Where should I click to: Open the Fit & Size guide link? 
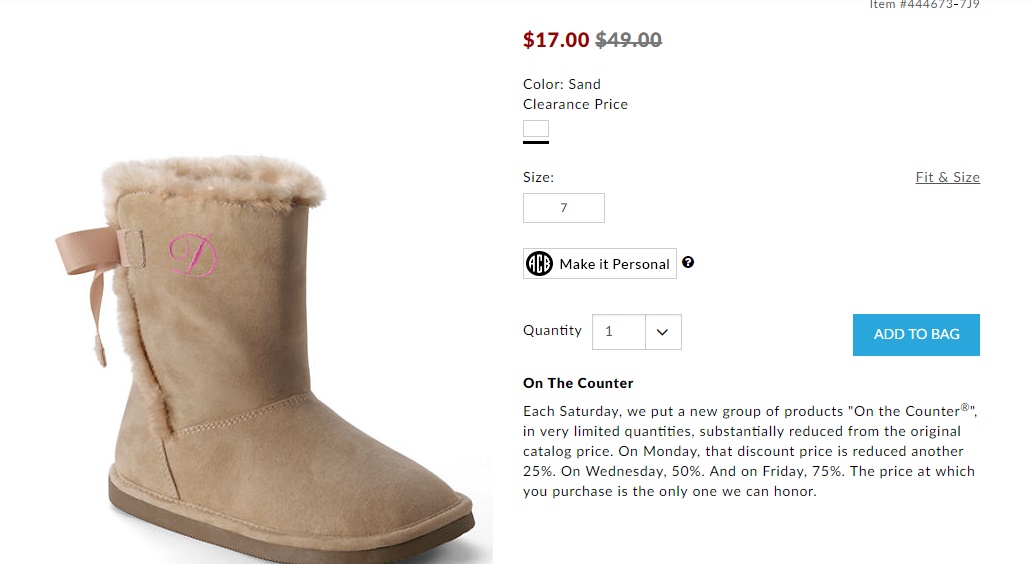tap(947, 177)
